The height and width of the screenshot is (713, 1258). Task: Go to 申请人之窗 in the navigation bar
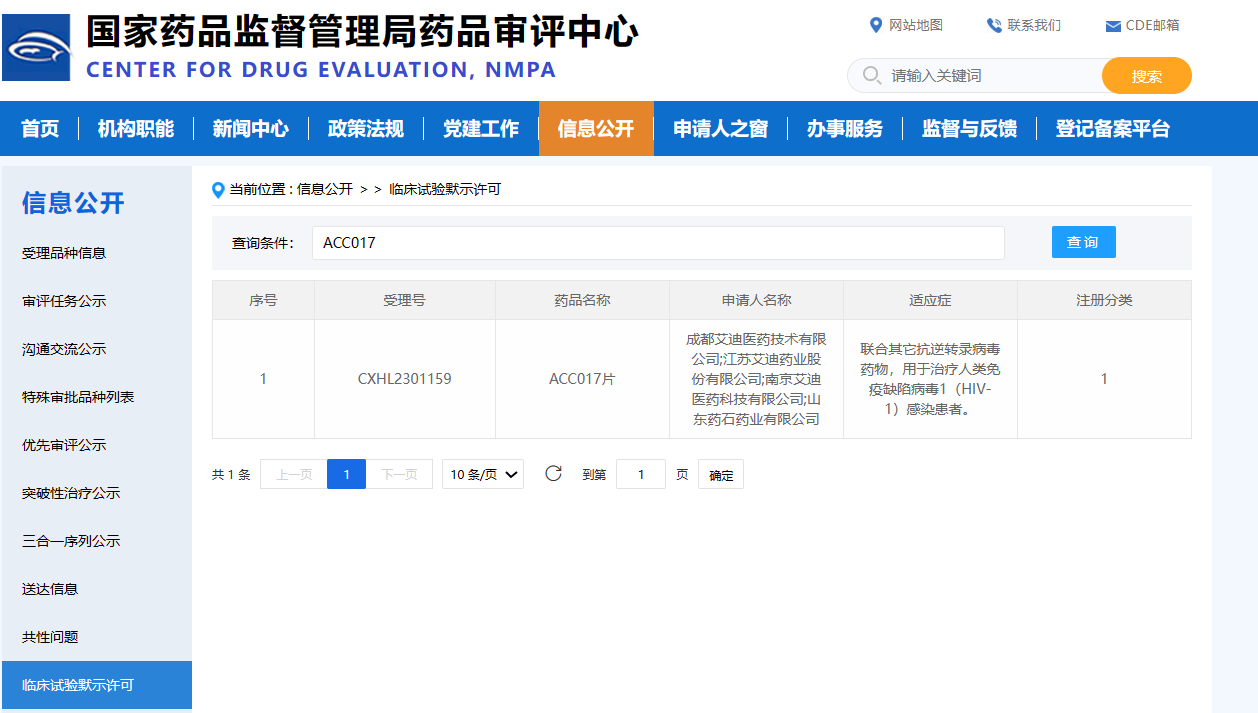pyautogui.click(x=720, y=129)
